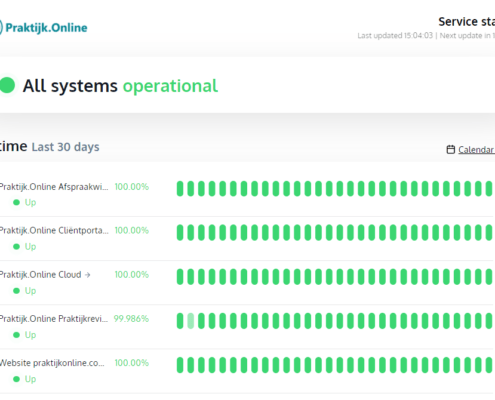Open the Praktijk.Online Afspraakwi... monitor
The image size is (495, 400).
tap(54, 187)
